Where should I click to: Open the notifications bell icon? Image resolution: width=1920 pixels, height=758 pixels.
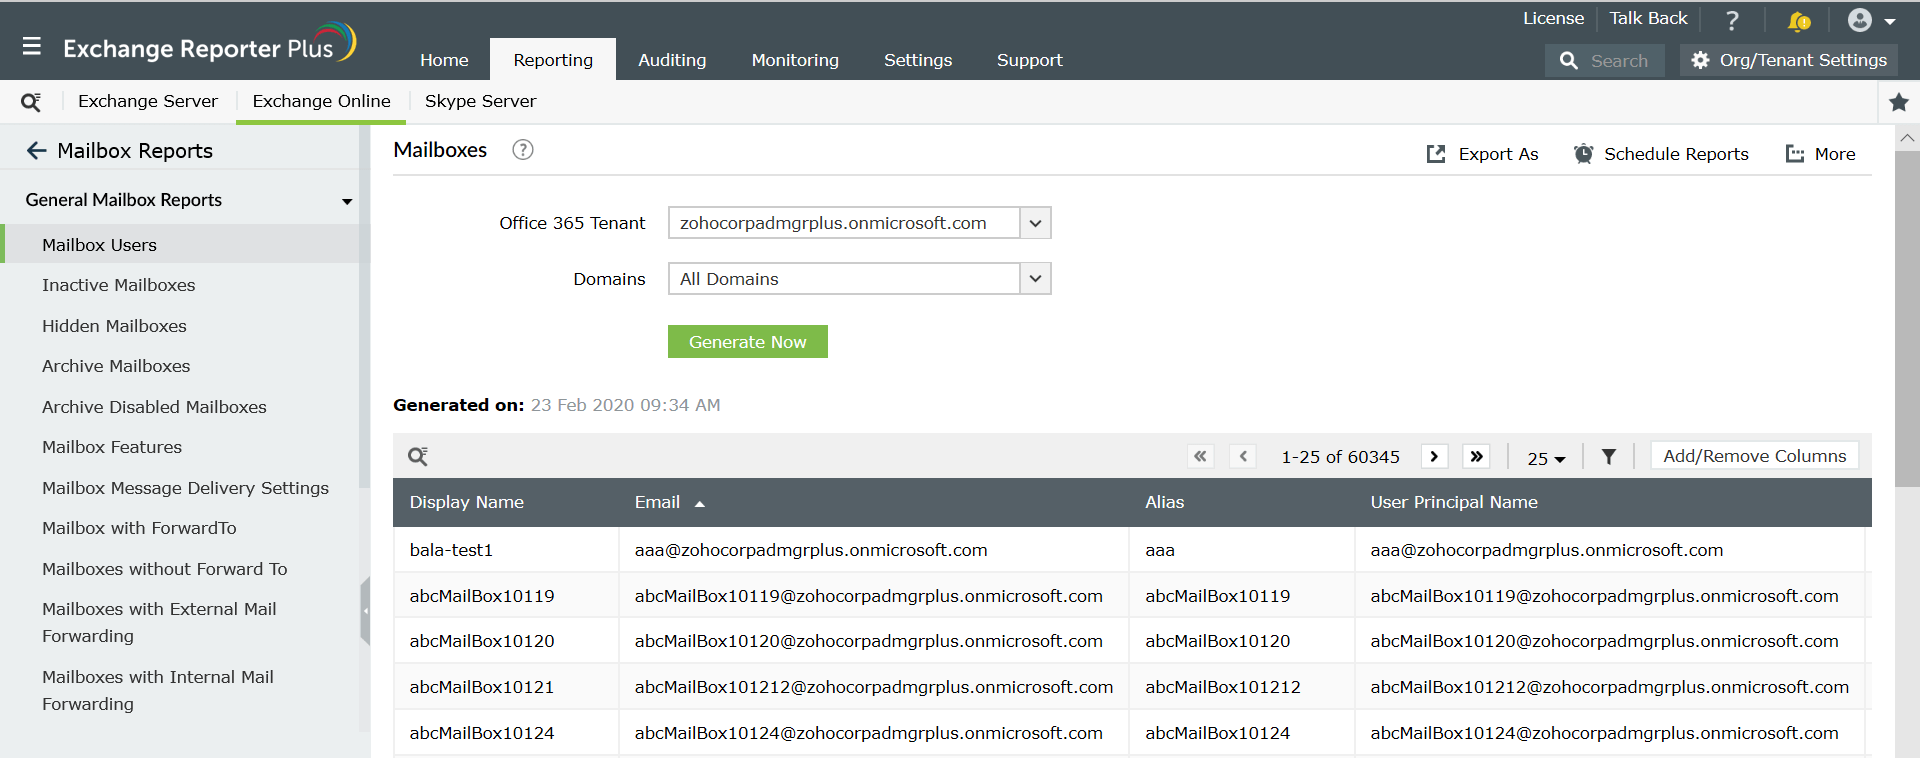pos(1798,20)
